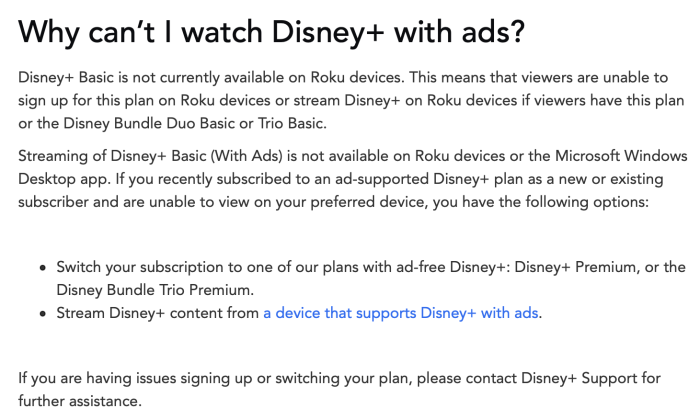Click the "Why can't I watch Disney+ with ads?" heading
Viewport: 700px width, 420px height.
point(270,32)
